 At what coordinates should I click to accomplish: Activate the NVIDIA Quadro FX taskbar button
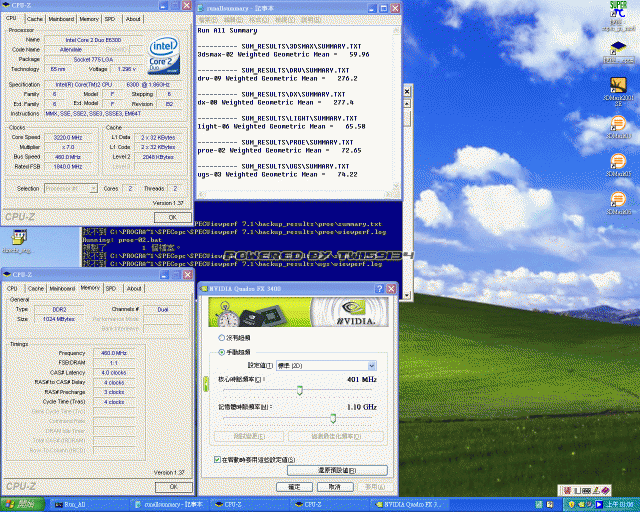(x=409, y=505)
